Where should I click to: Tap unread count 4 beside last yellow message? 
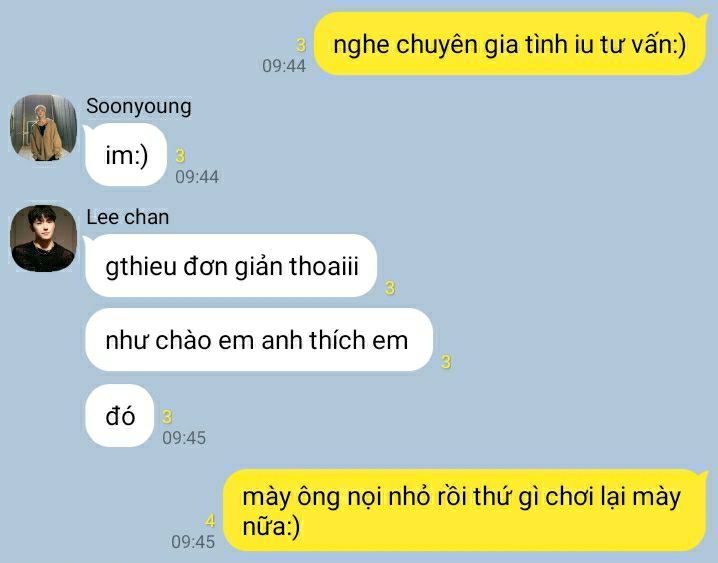(210, 521)
